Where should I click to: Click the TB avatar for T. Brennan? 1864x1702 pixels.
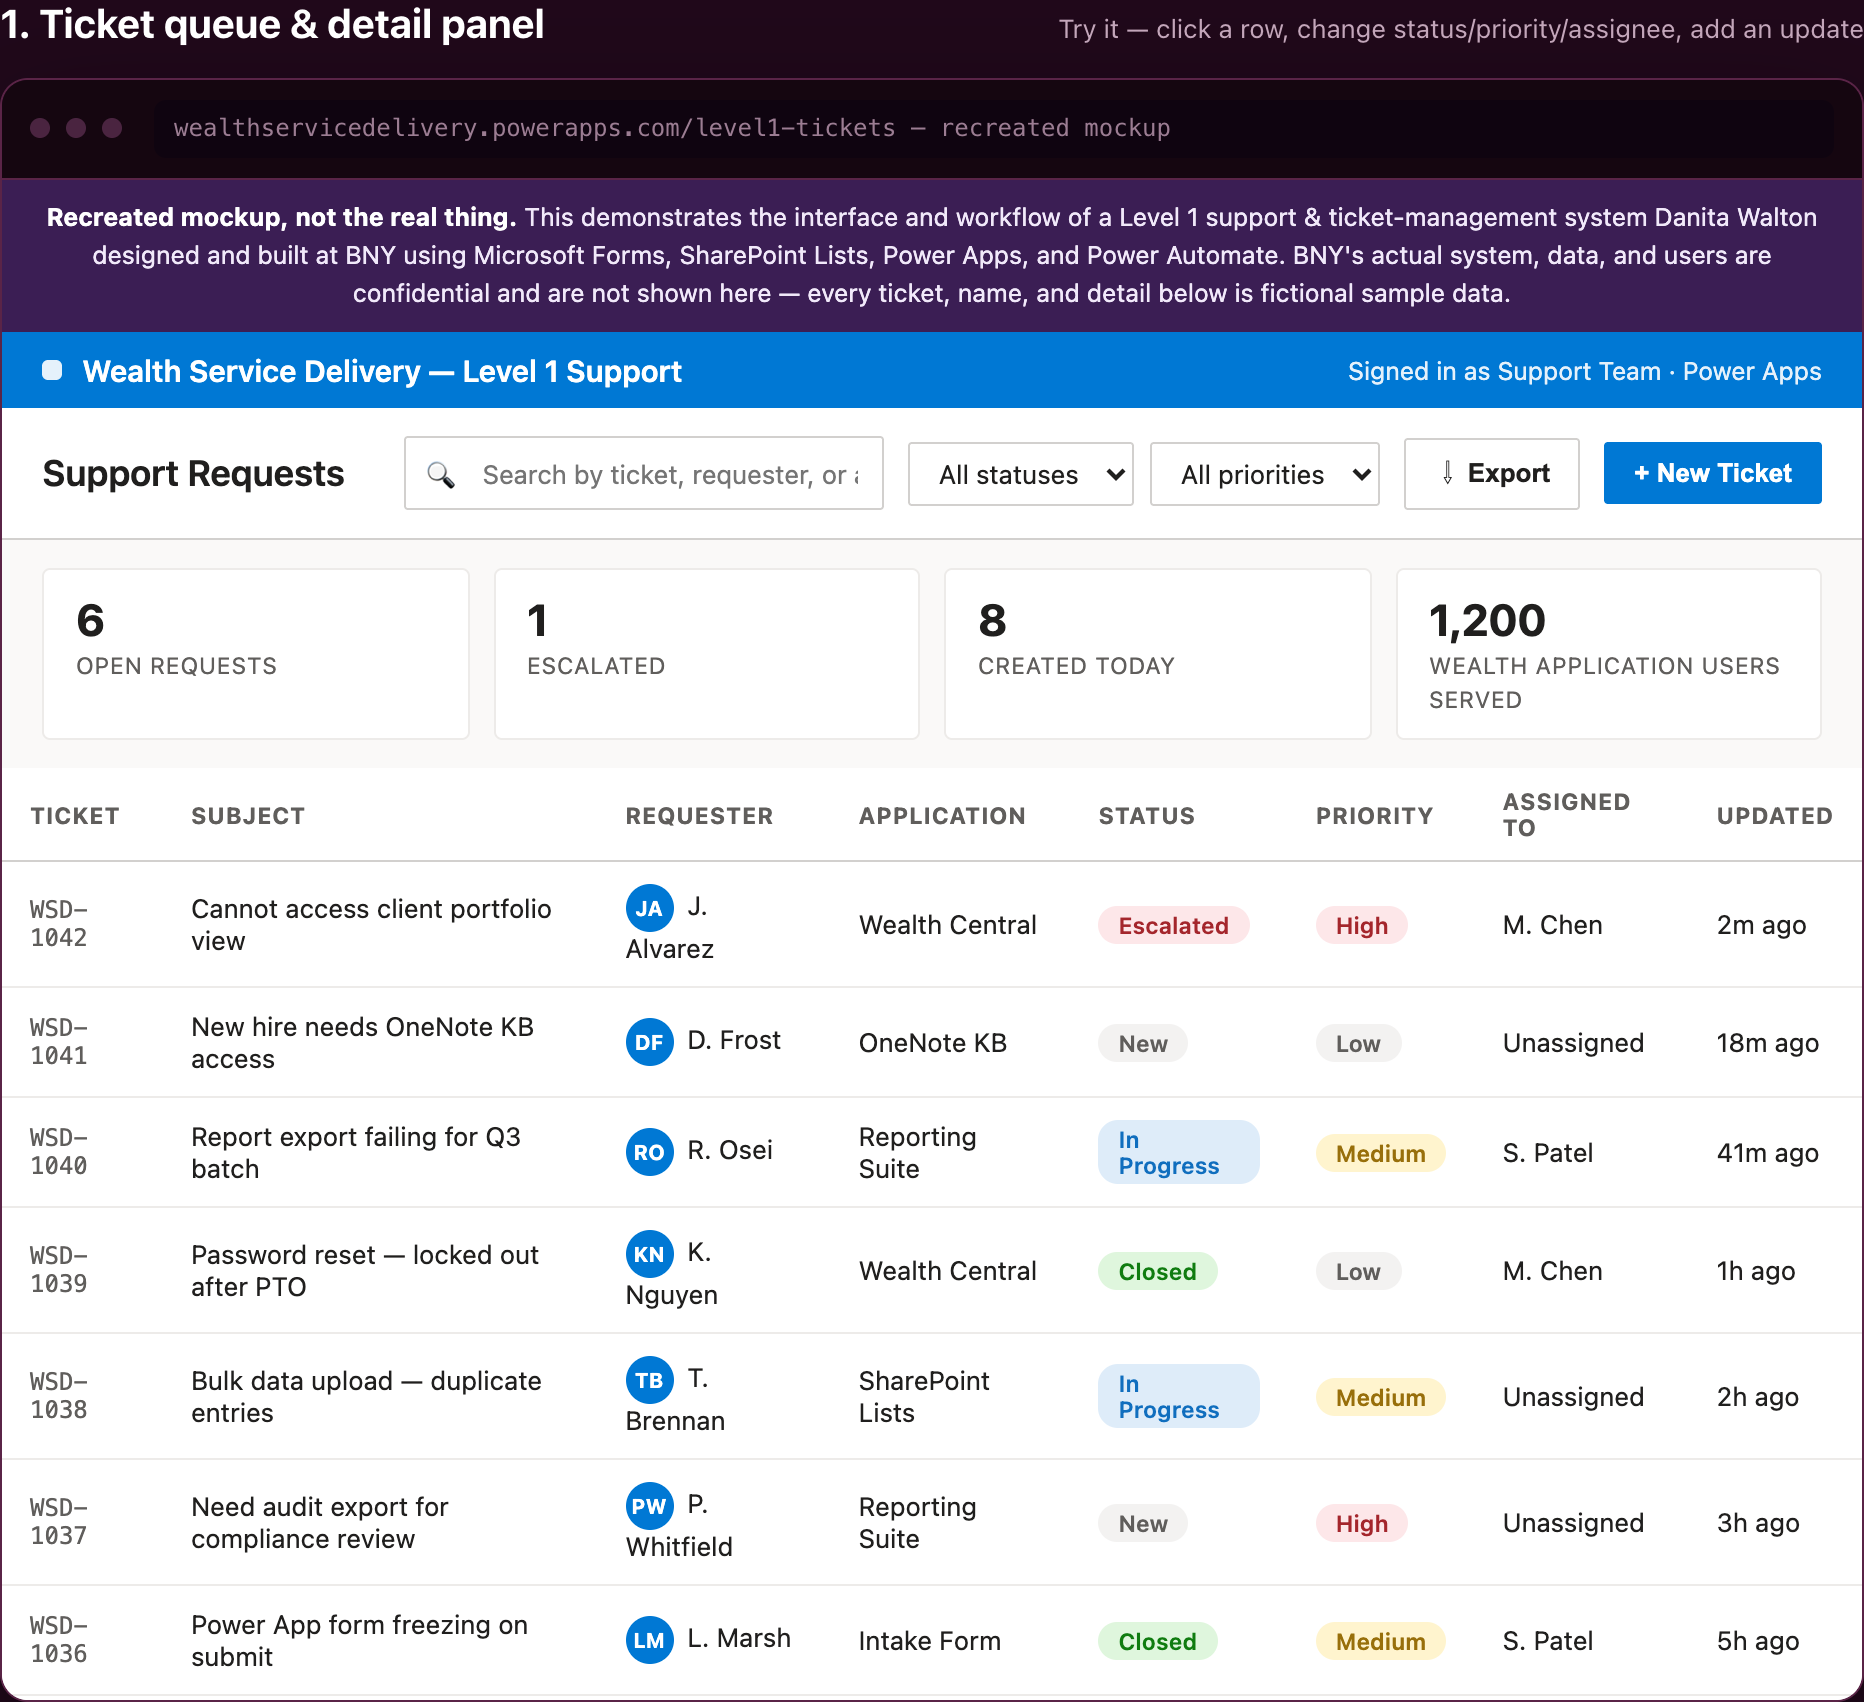(649, 1380)
